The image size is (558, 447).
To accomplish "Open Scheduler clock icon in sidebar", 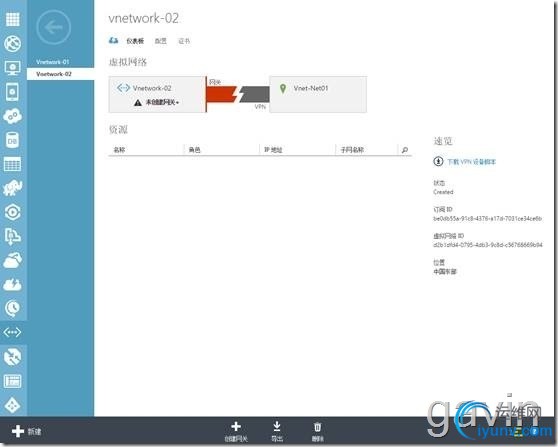I will tap(12, 308).
